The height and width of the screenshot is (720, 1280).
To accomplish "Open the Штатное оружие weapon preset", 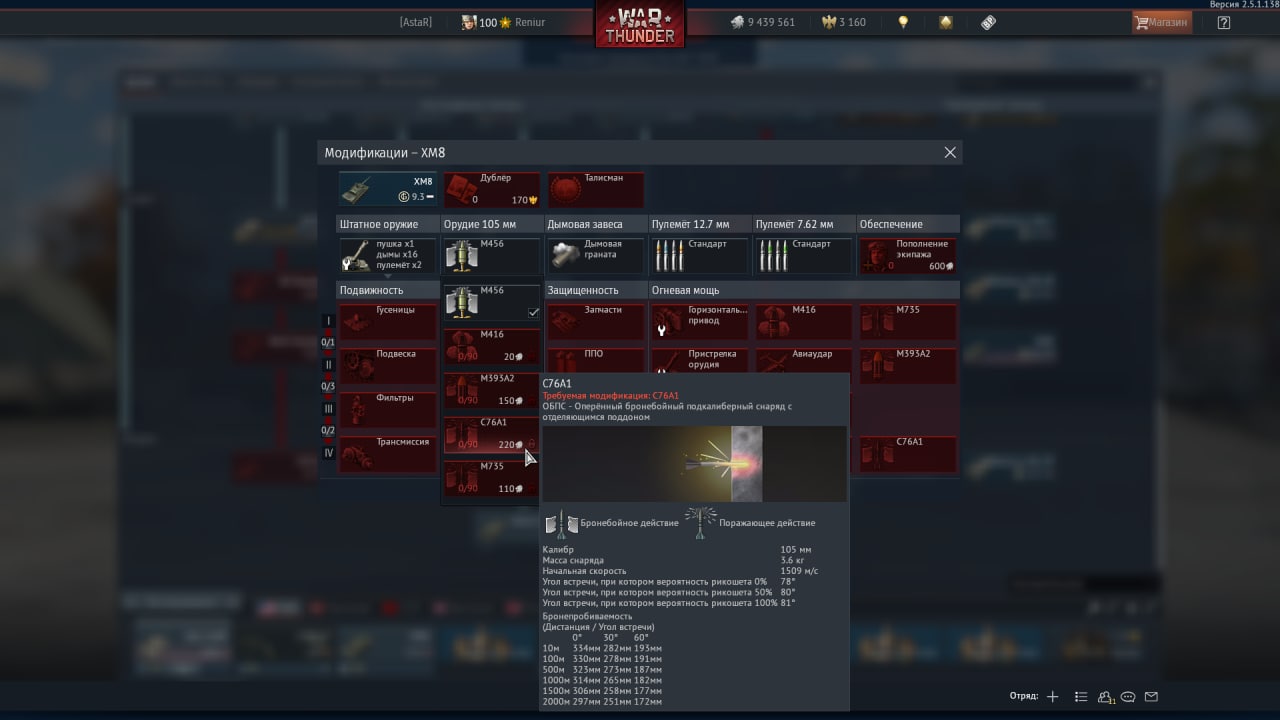I will pyautogui.click(x=388, y=255).
